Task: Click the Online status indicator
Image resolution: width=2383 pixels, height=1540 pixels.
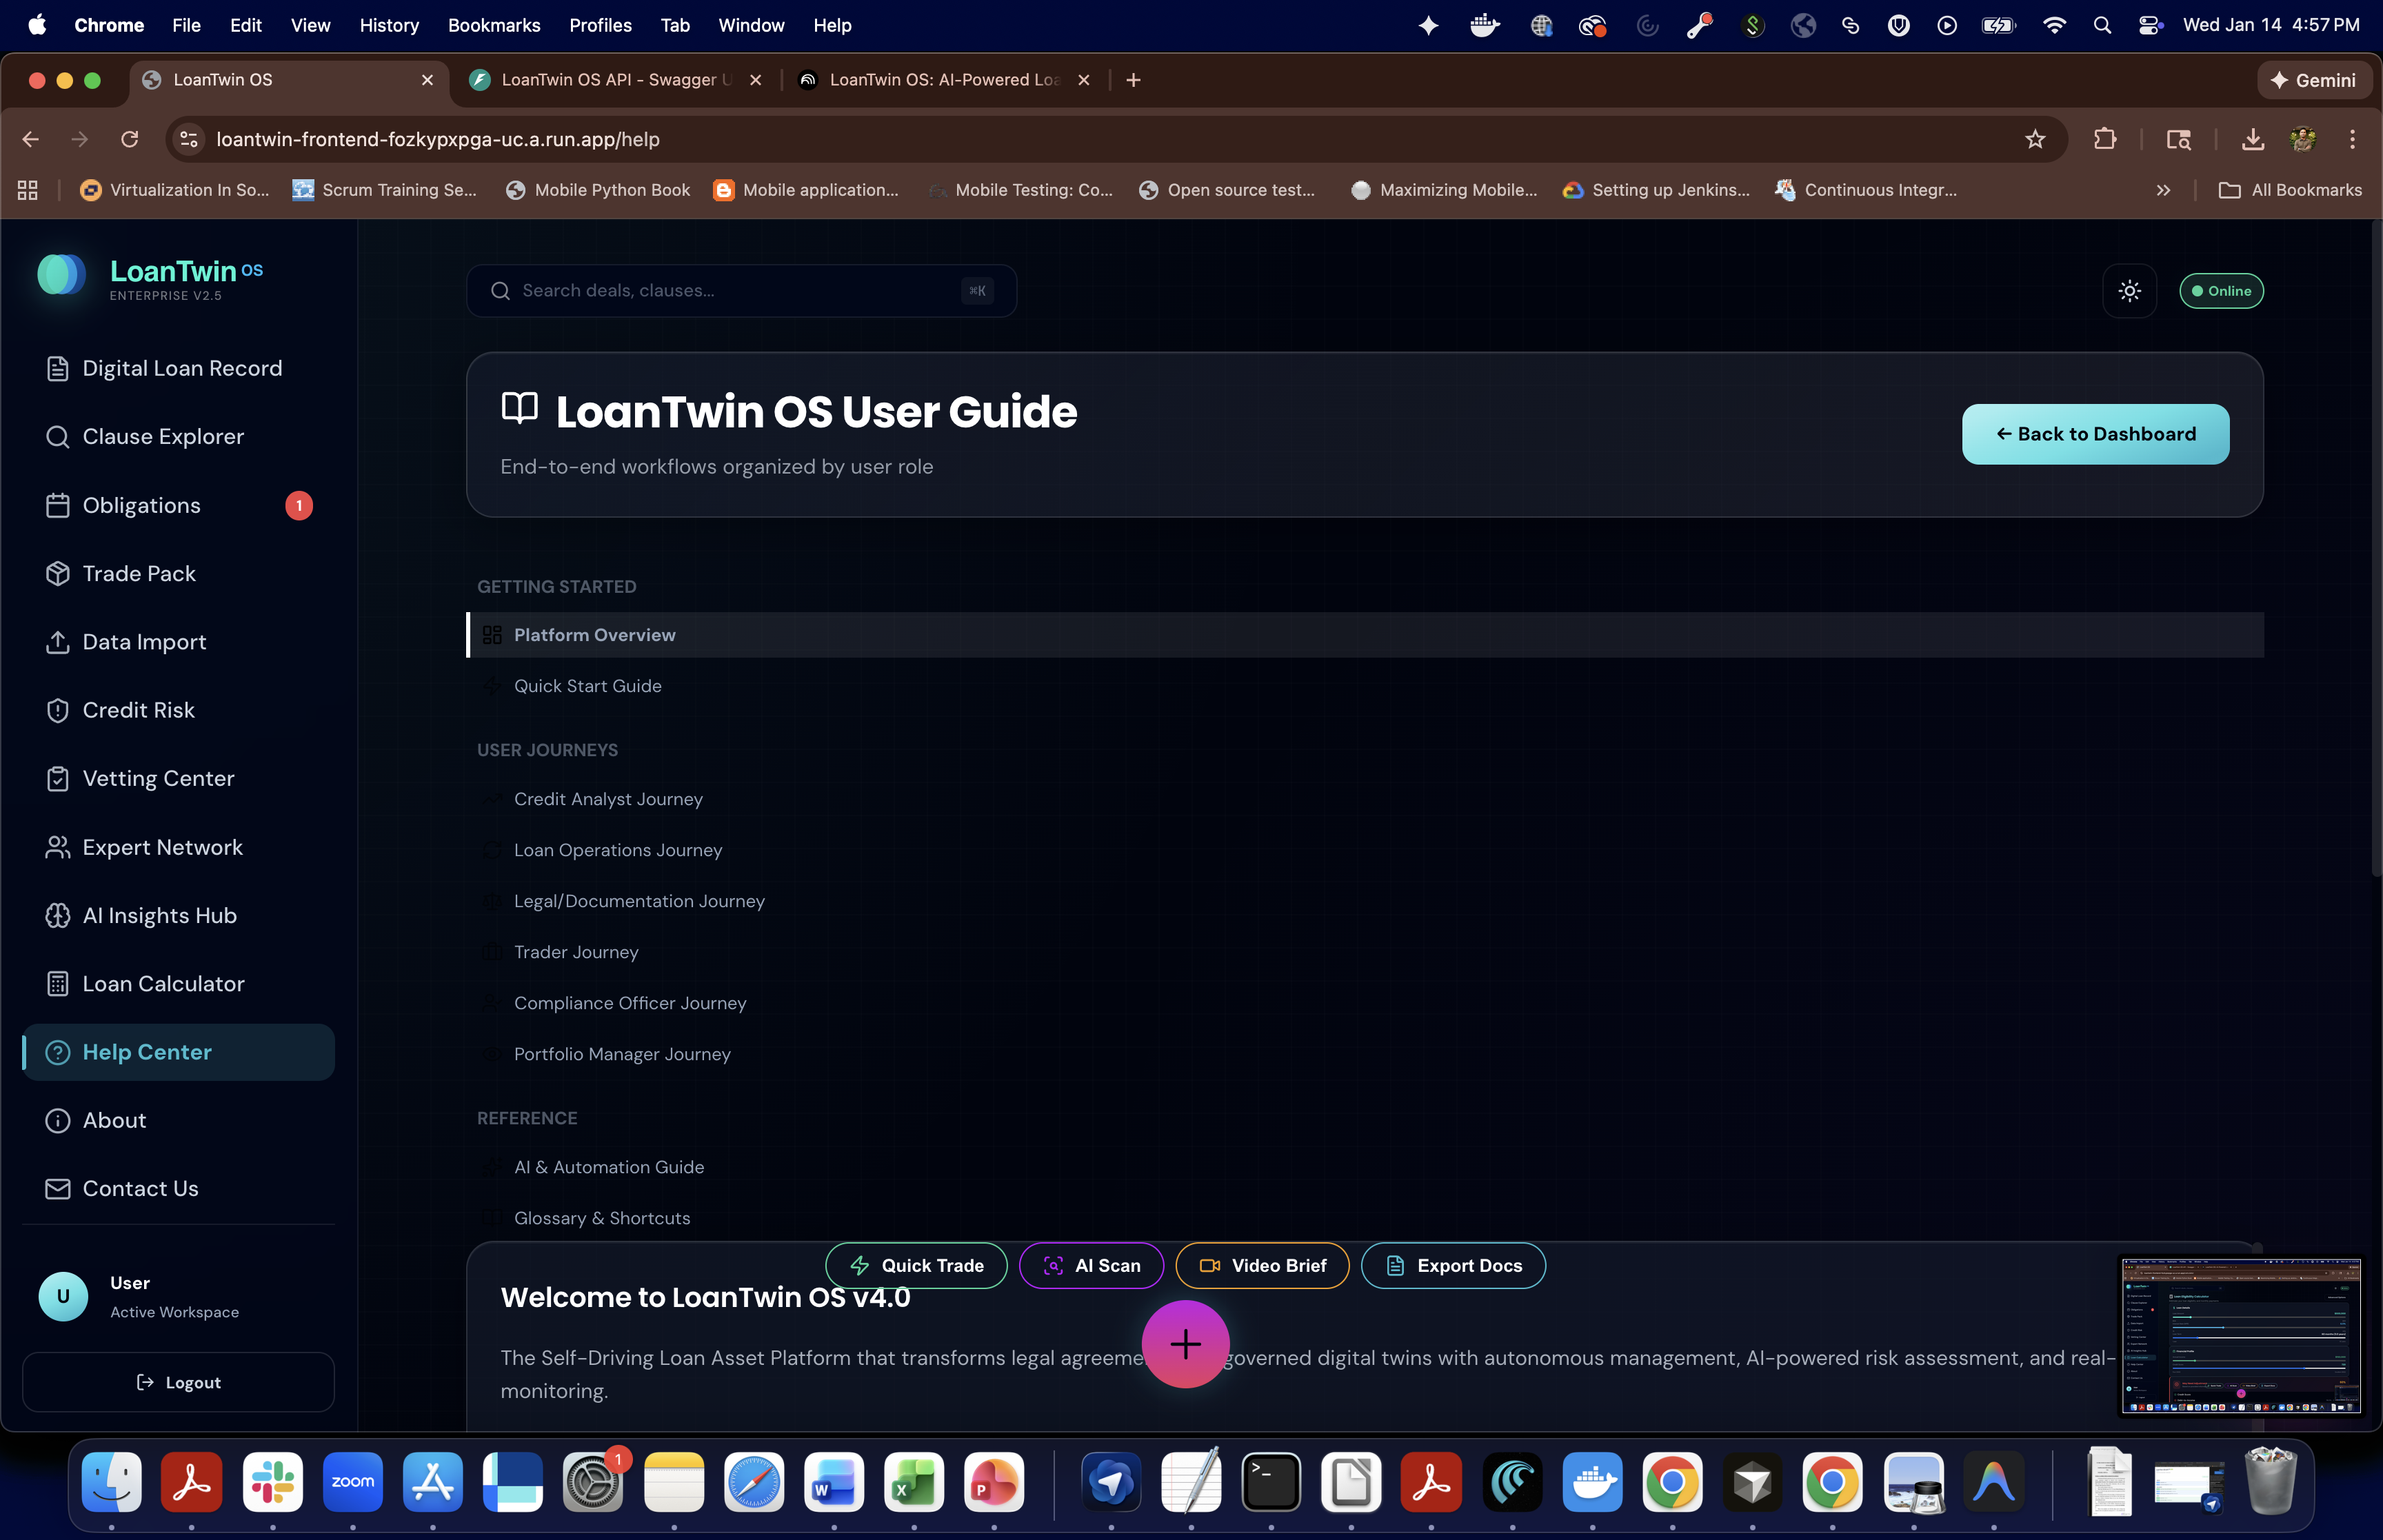Action: (x=2221, y=291)
